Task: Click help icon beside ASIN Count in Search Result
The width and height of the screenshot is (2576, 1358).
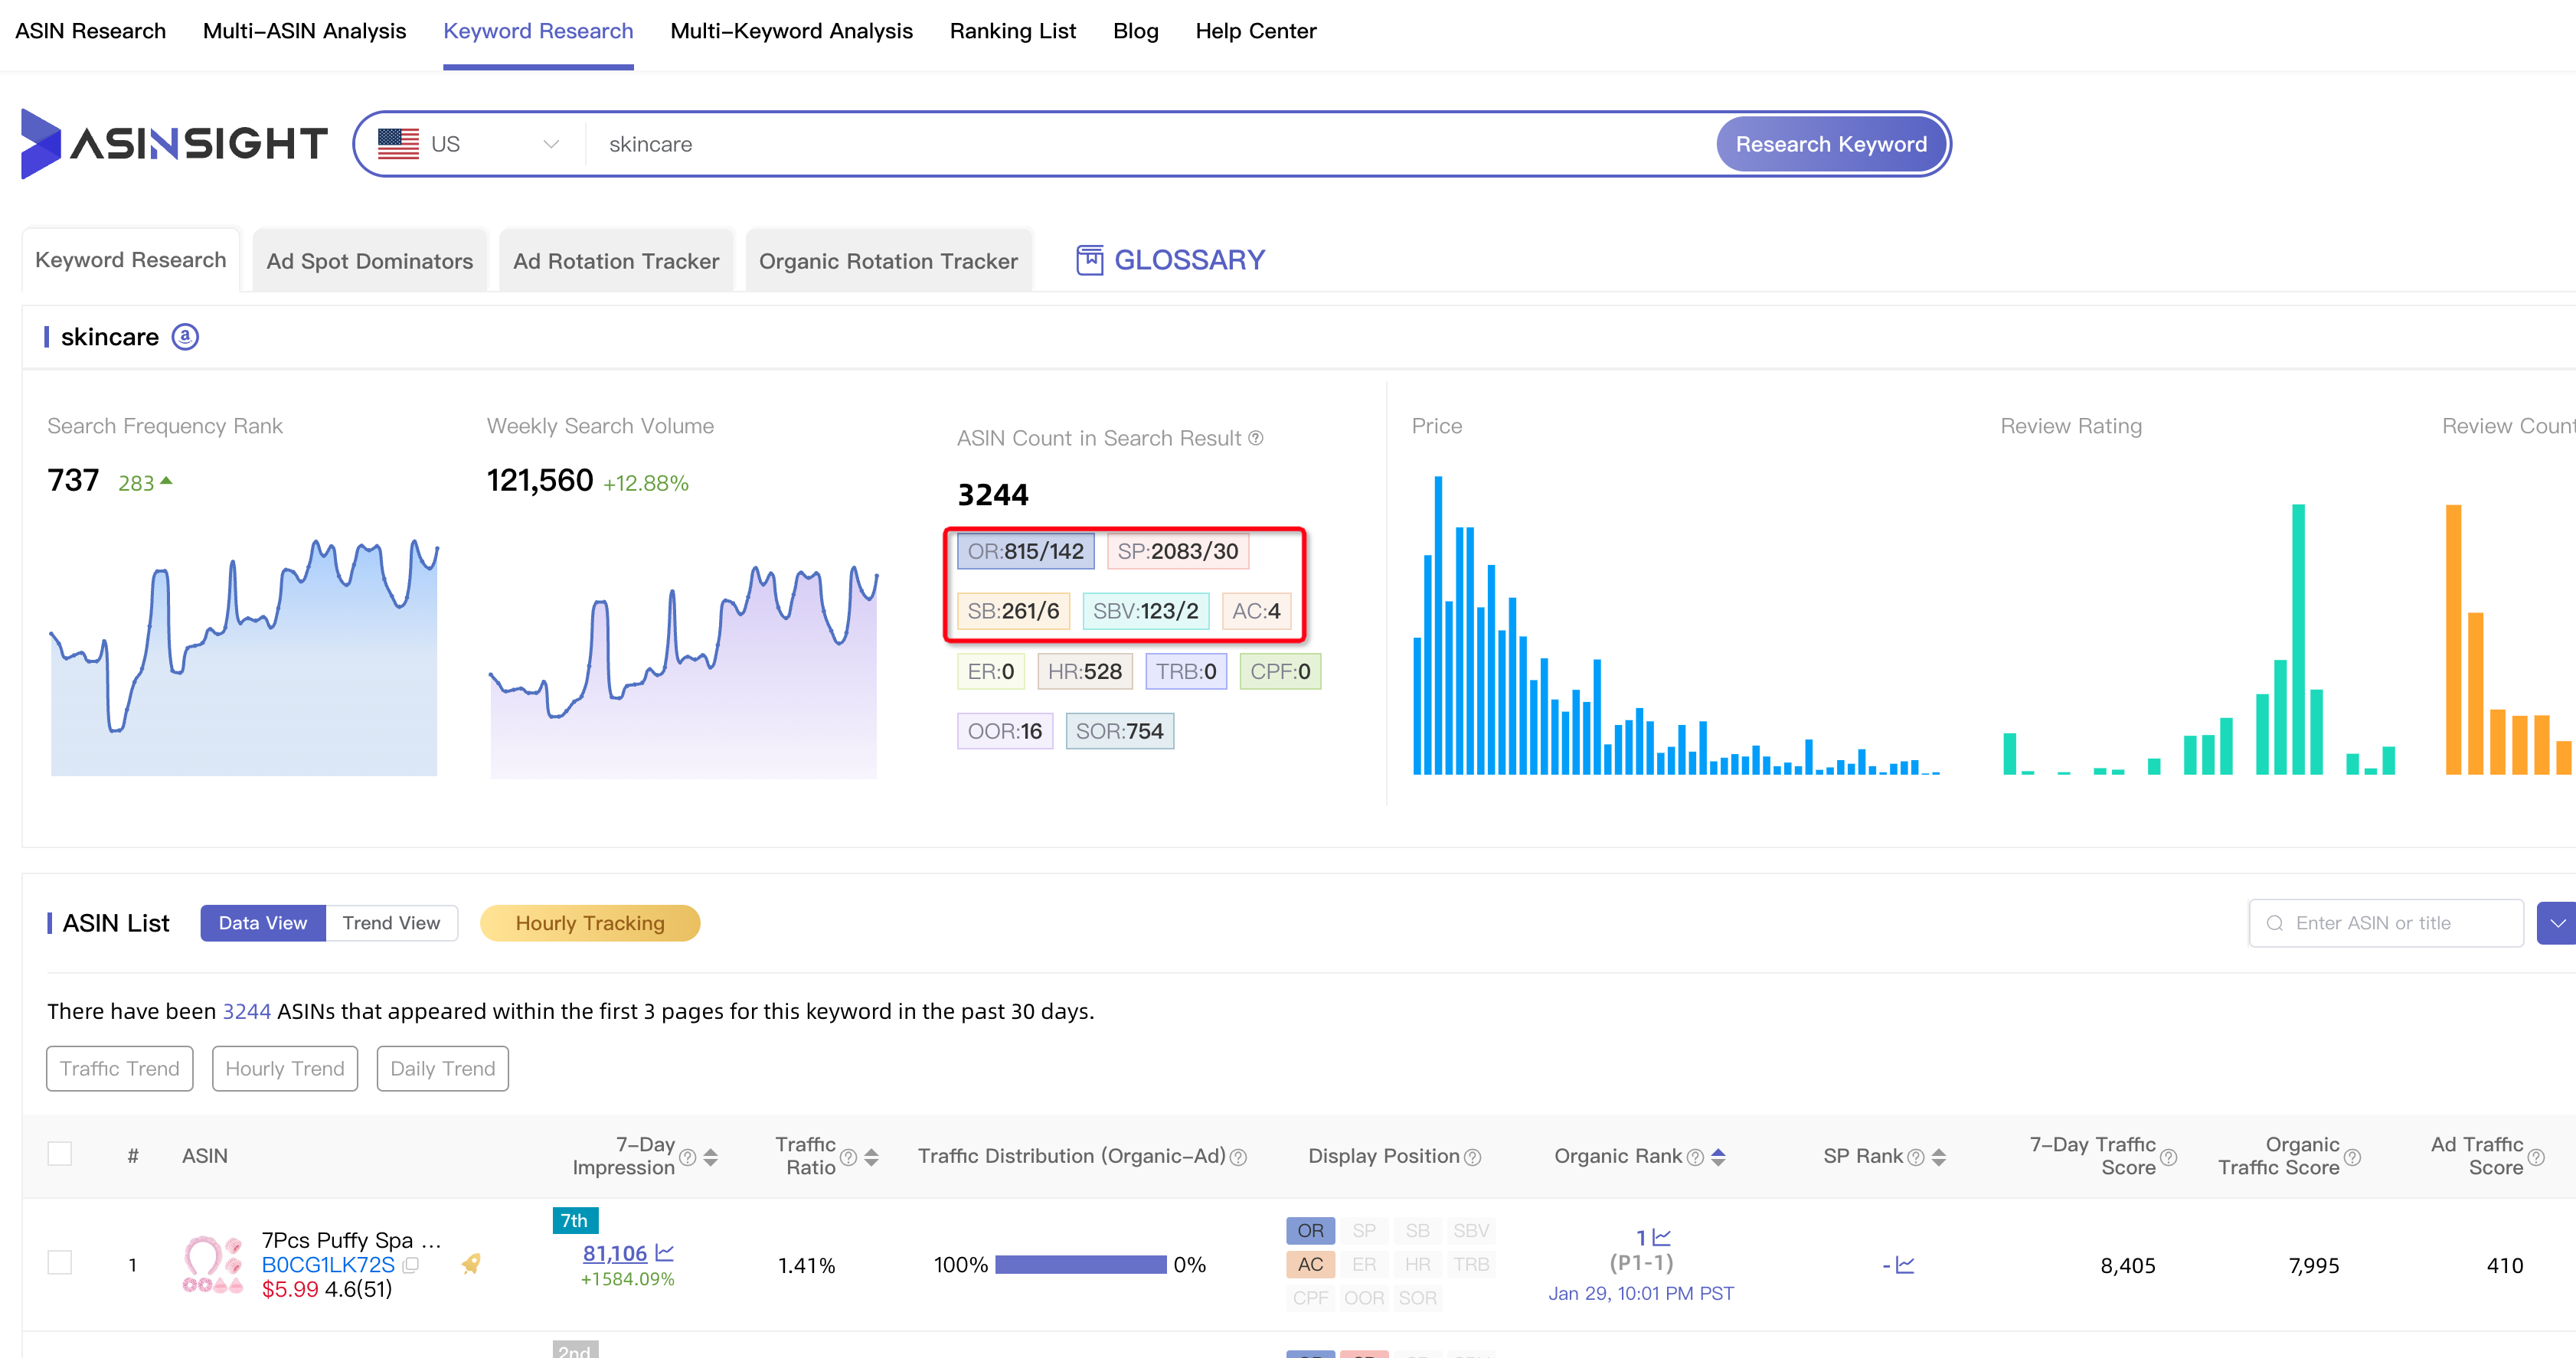Action: (x=1256, y=438)
